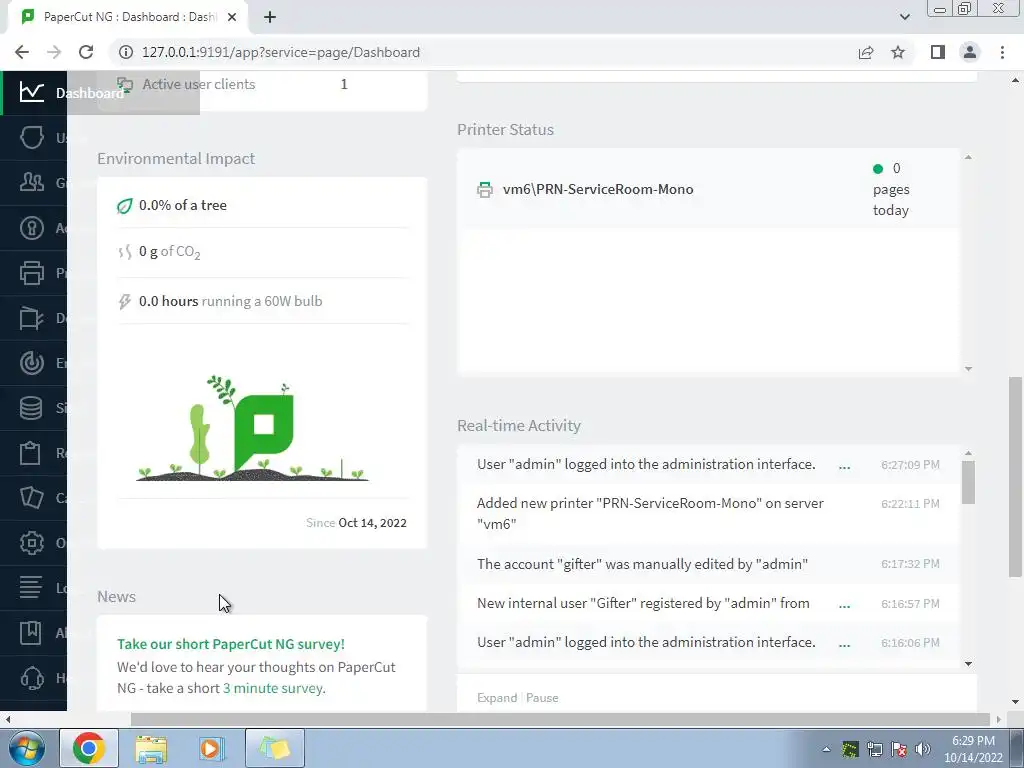Open the Users sidebar icon

point(31,137)
